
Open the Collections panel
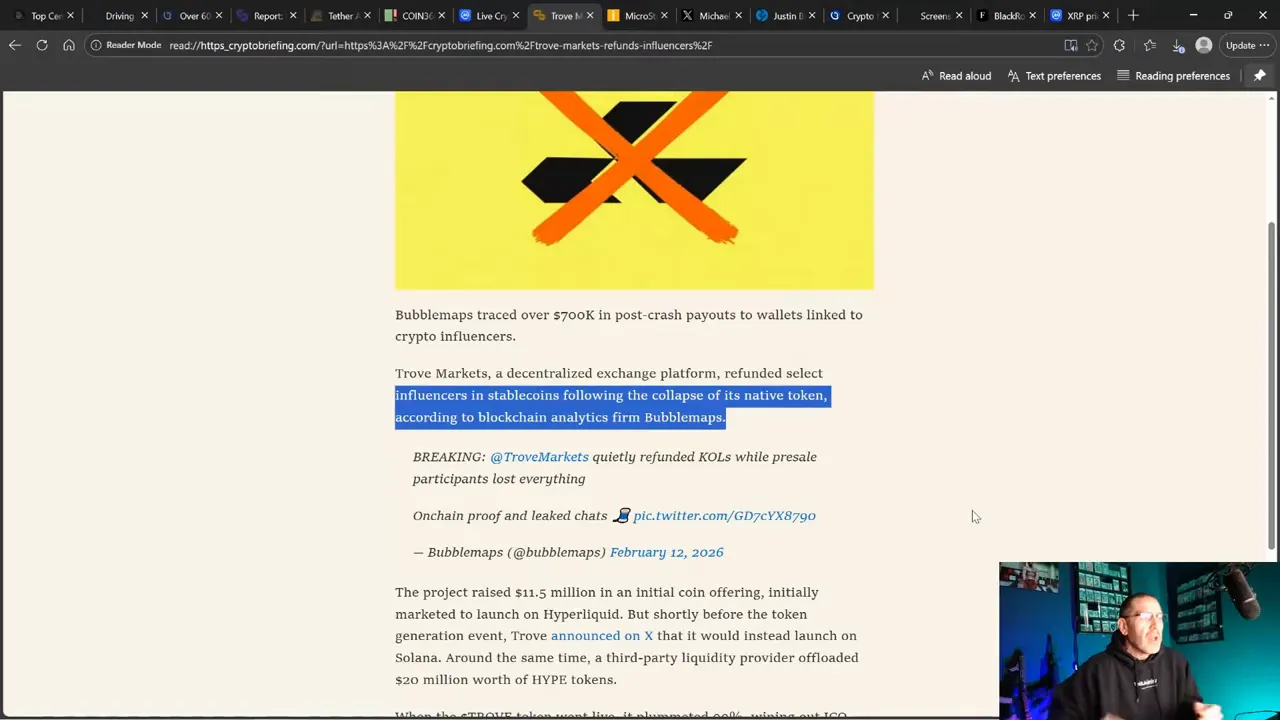pos(1150,45)
